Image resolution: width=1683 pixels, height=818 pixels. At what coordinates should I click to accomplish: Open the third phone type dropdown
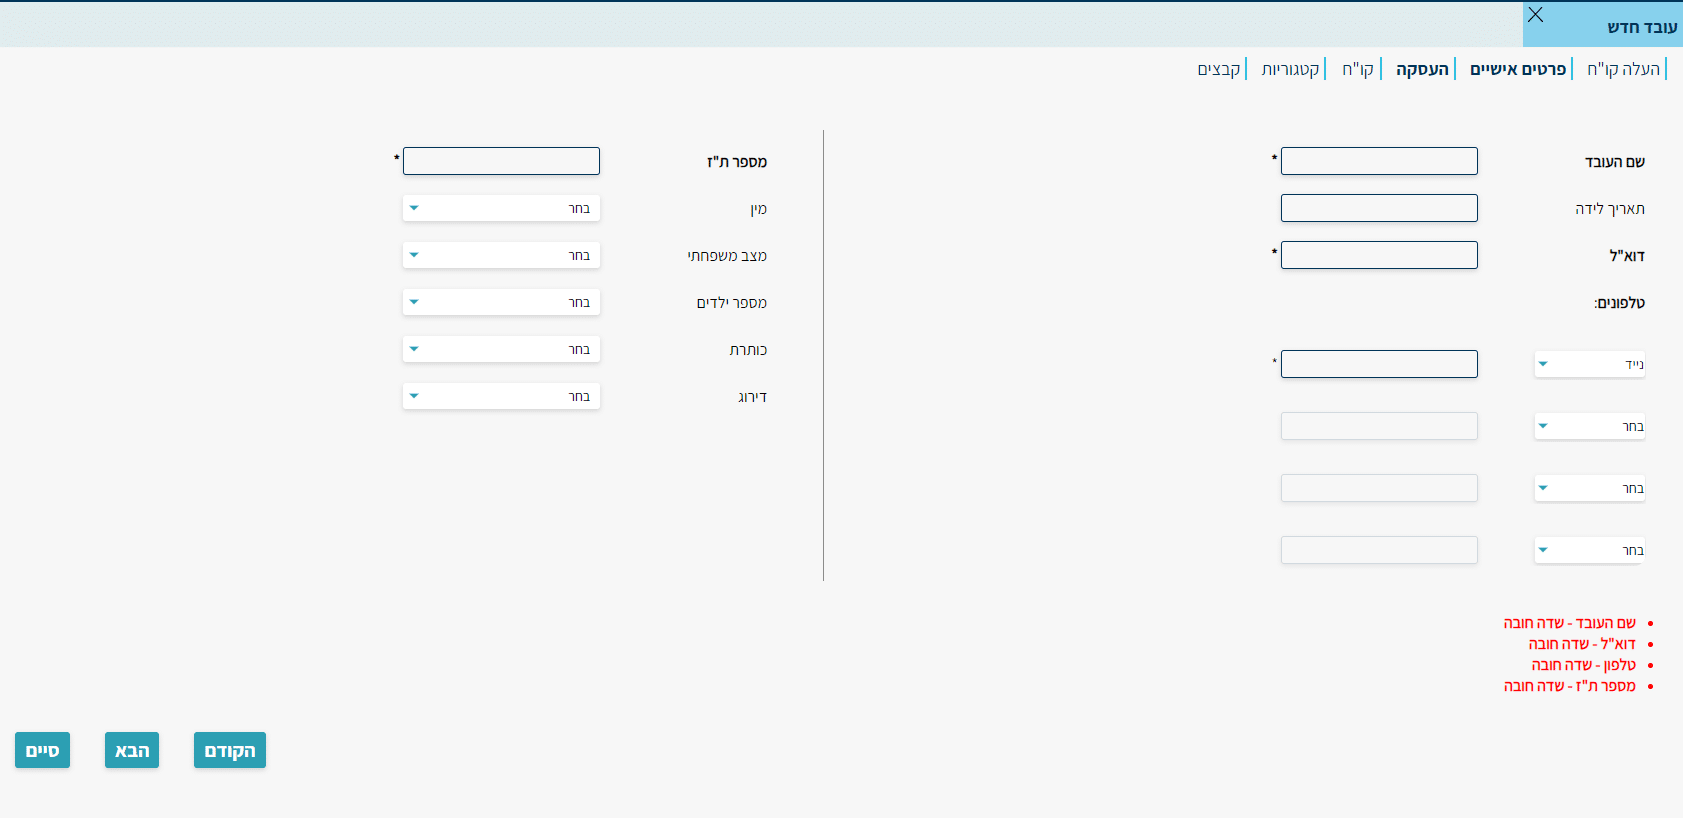click(1590, 488)
